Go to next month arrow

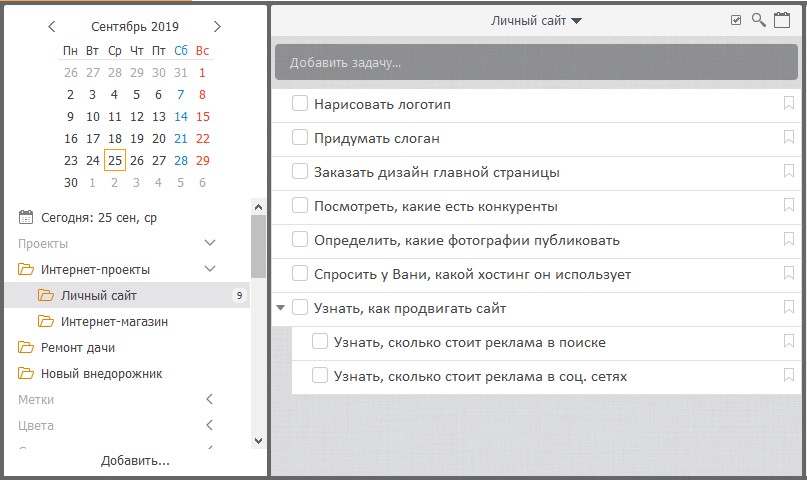coord(217,26)
